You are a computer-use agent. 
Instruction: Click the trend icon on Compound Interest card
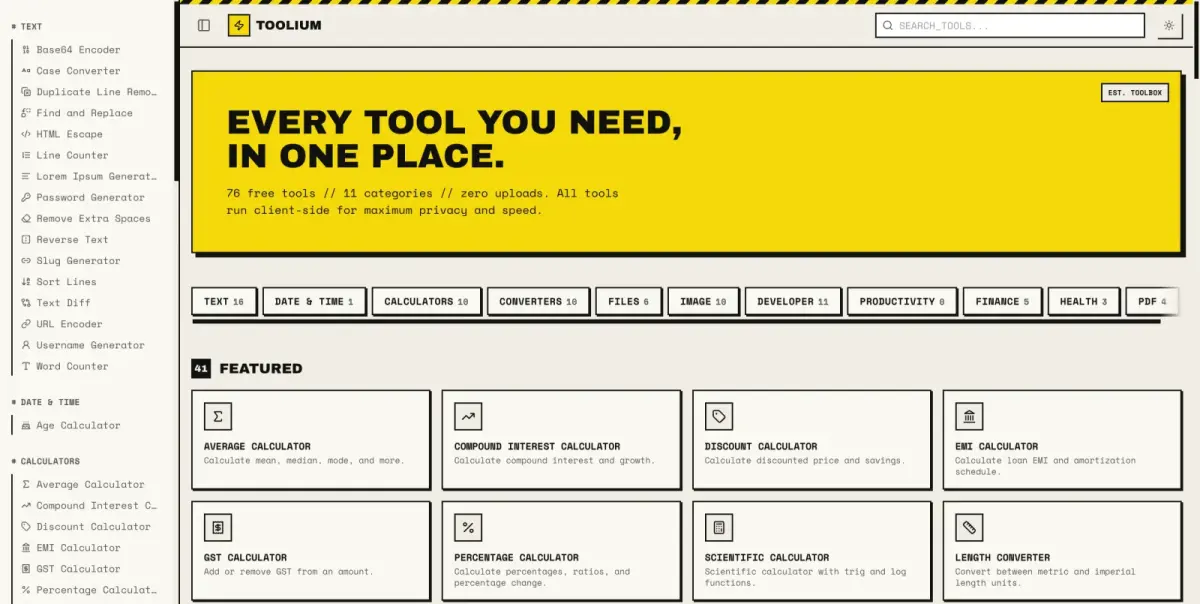coord(468,416)
